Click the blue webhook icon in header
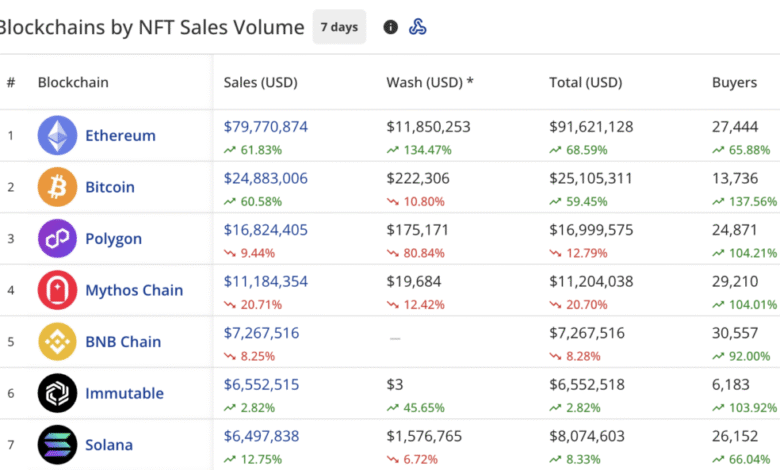This screenshot has height=470, width=780. [x=417, y=27]
